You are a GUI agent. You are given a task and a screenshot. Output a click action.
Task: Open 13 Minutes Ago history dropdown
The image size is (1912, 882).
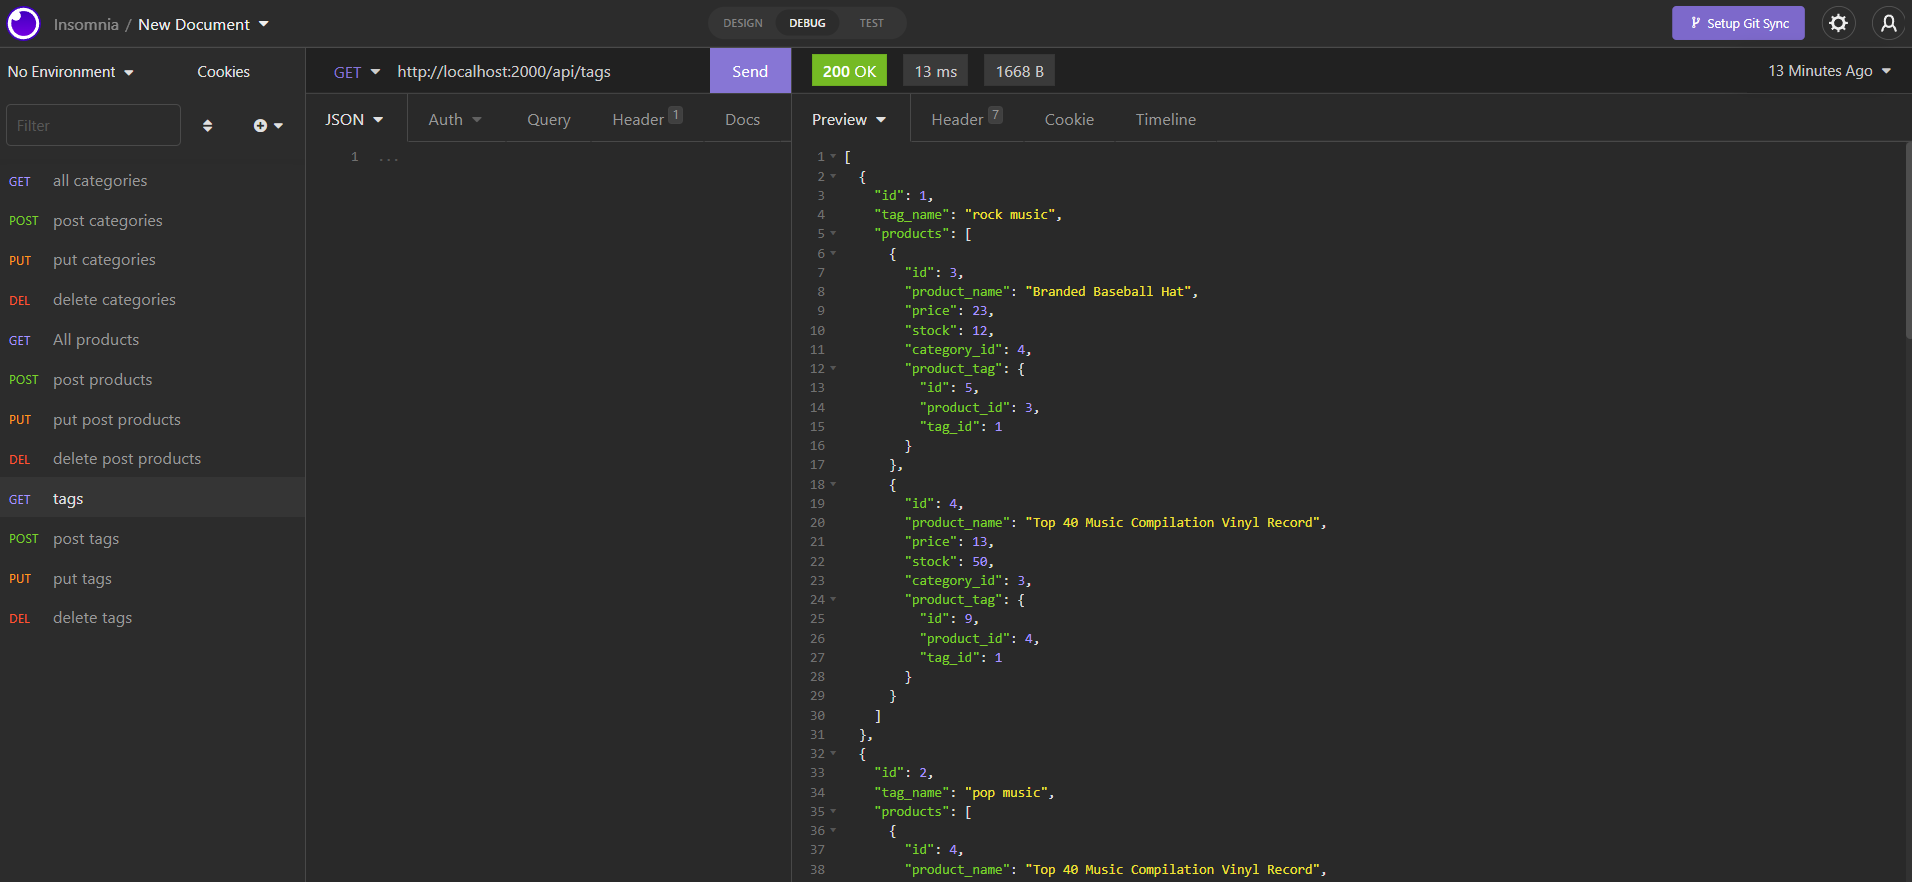(1830, 71)
